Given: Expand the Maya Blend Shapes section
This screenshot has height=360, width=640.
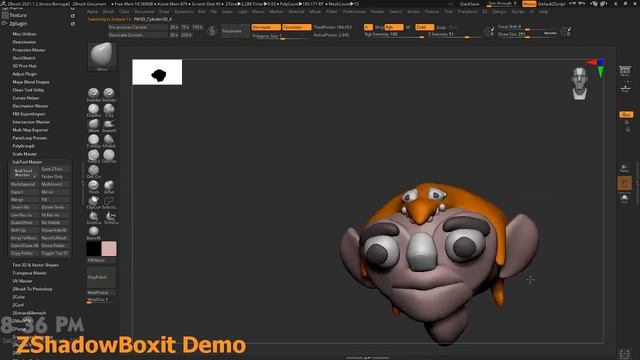Looking at the screenshot, I should [31, 82].
